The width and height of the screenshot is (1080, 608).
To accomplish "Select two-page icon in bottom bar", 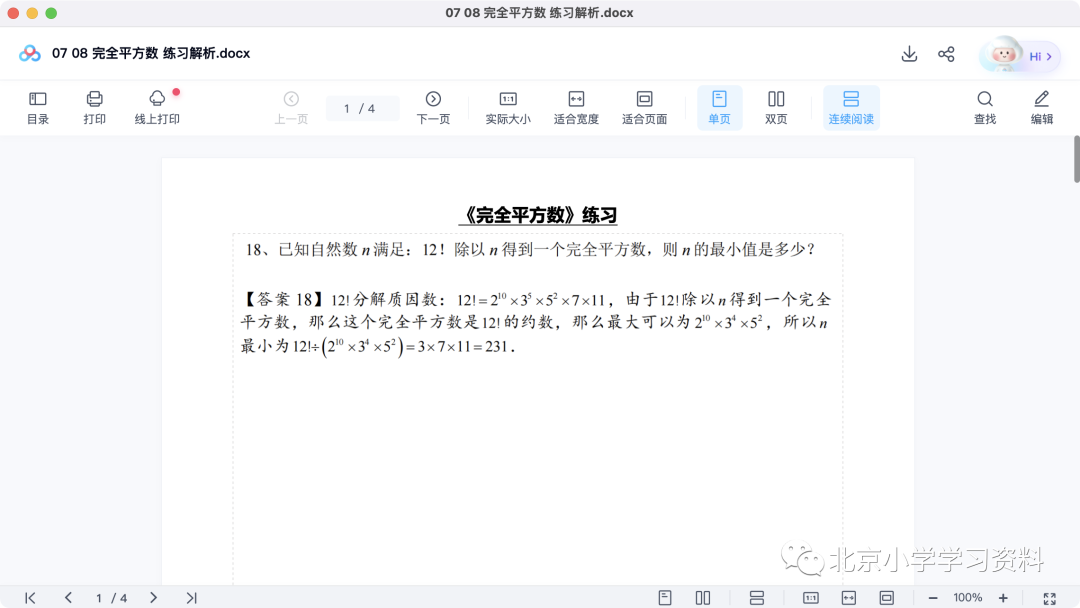I will click(x=703, y=598).
